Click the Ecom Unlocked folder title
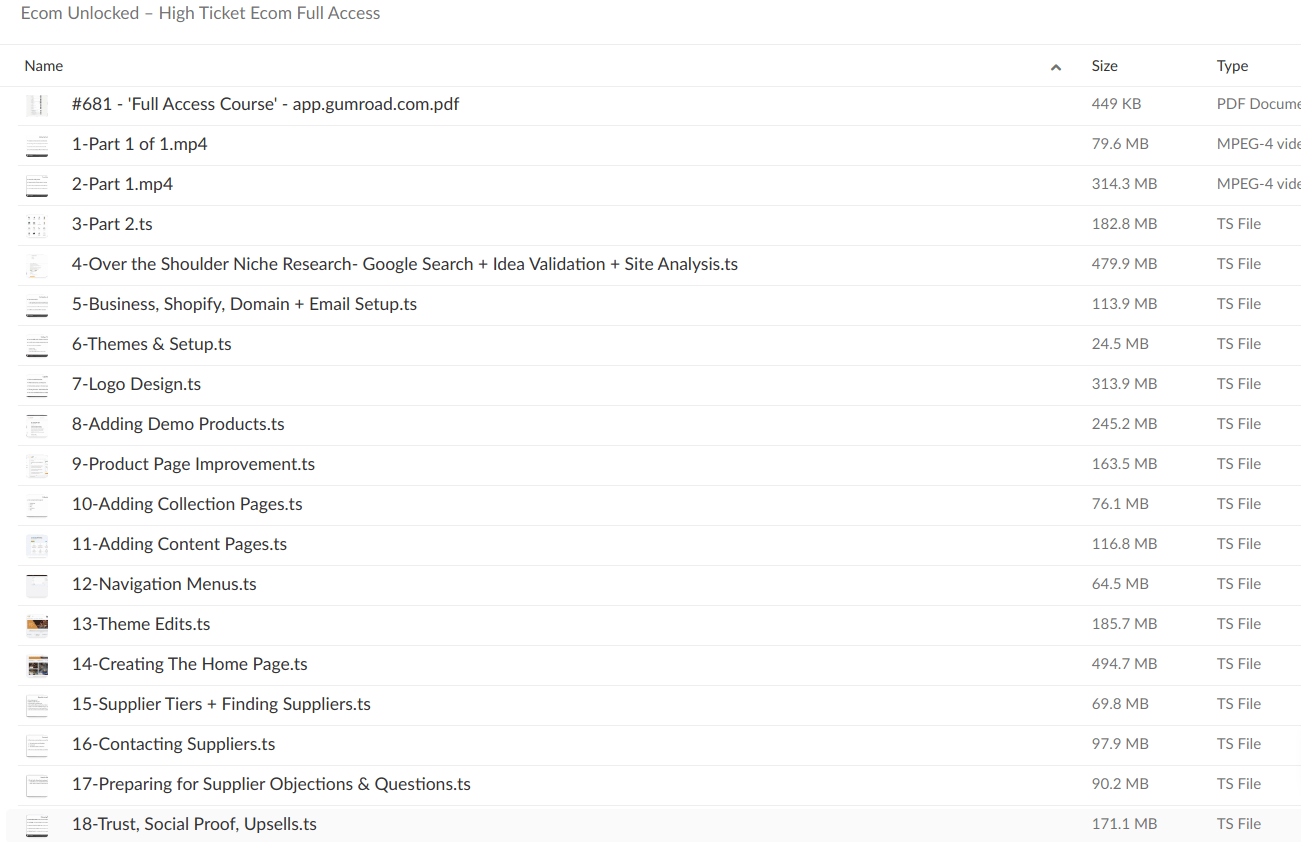 (x=200, y=14)
